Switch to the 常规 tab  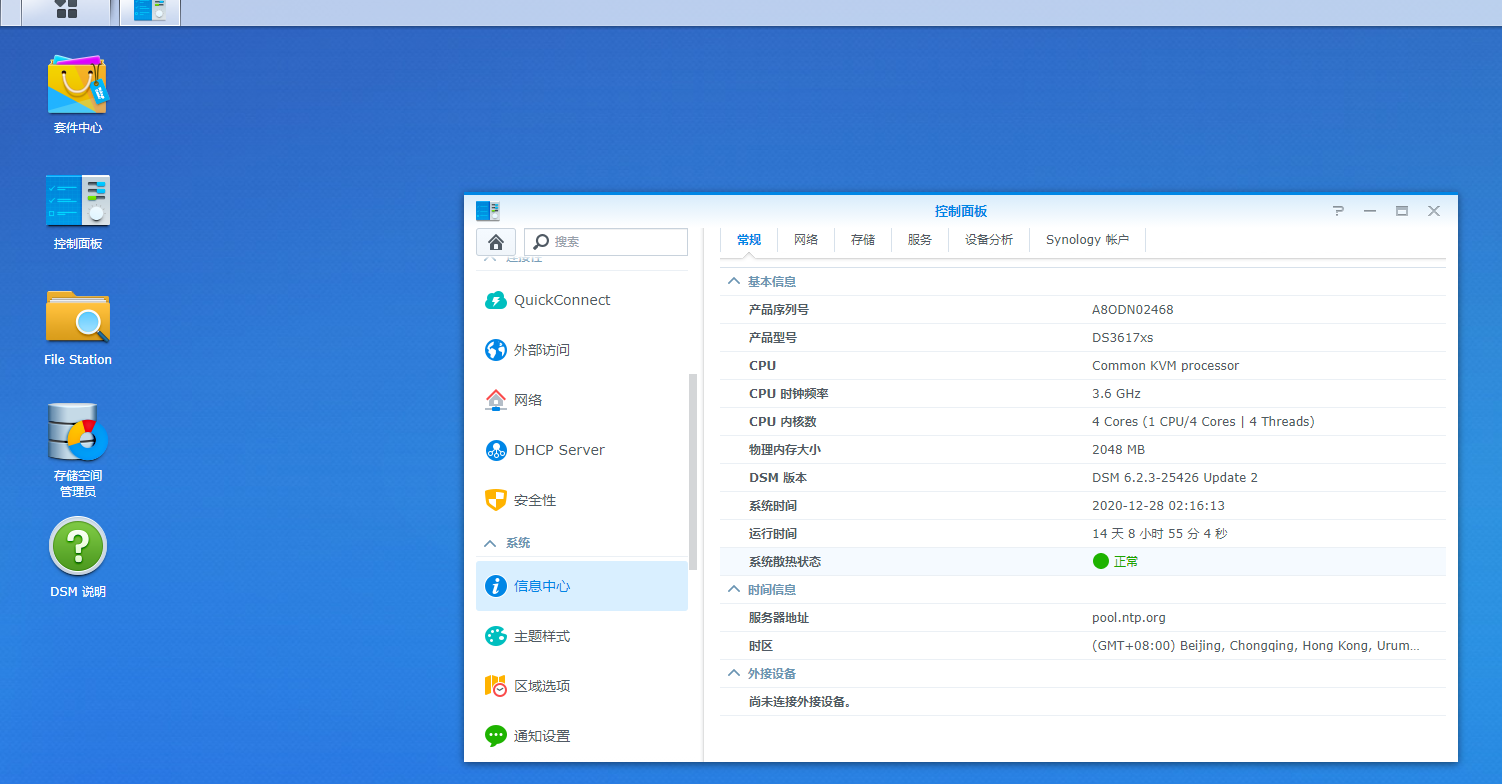[x=749, y=240]
